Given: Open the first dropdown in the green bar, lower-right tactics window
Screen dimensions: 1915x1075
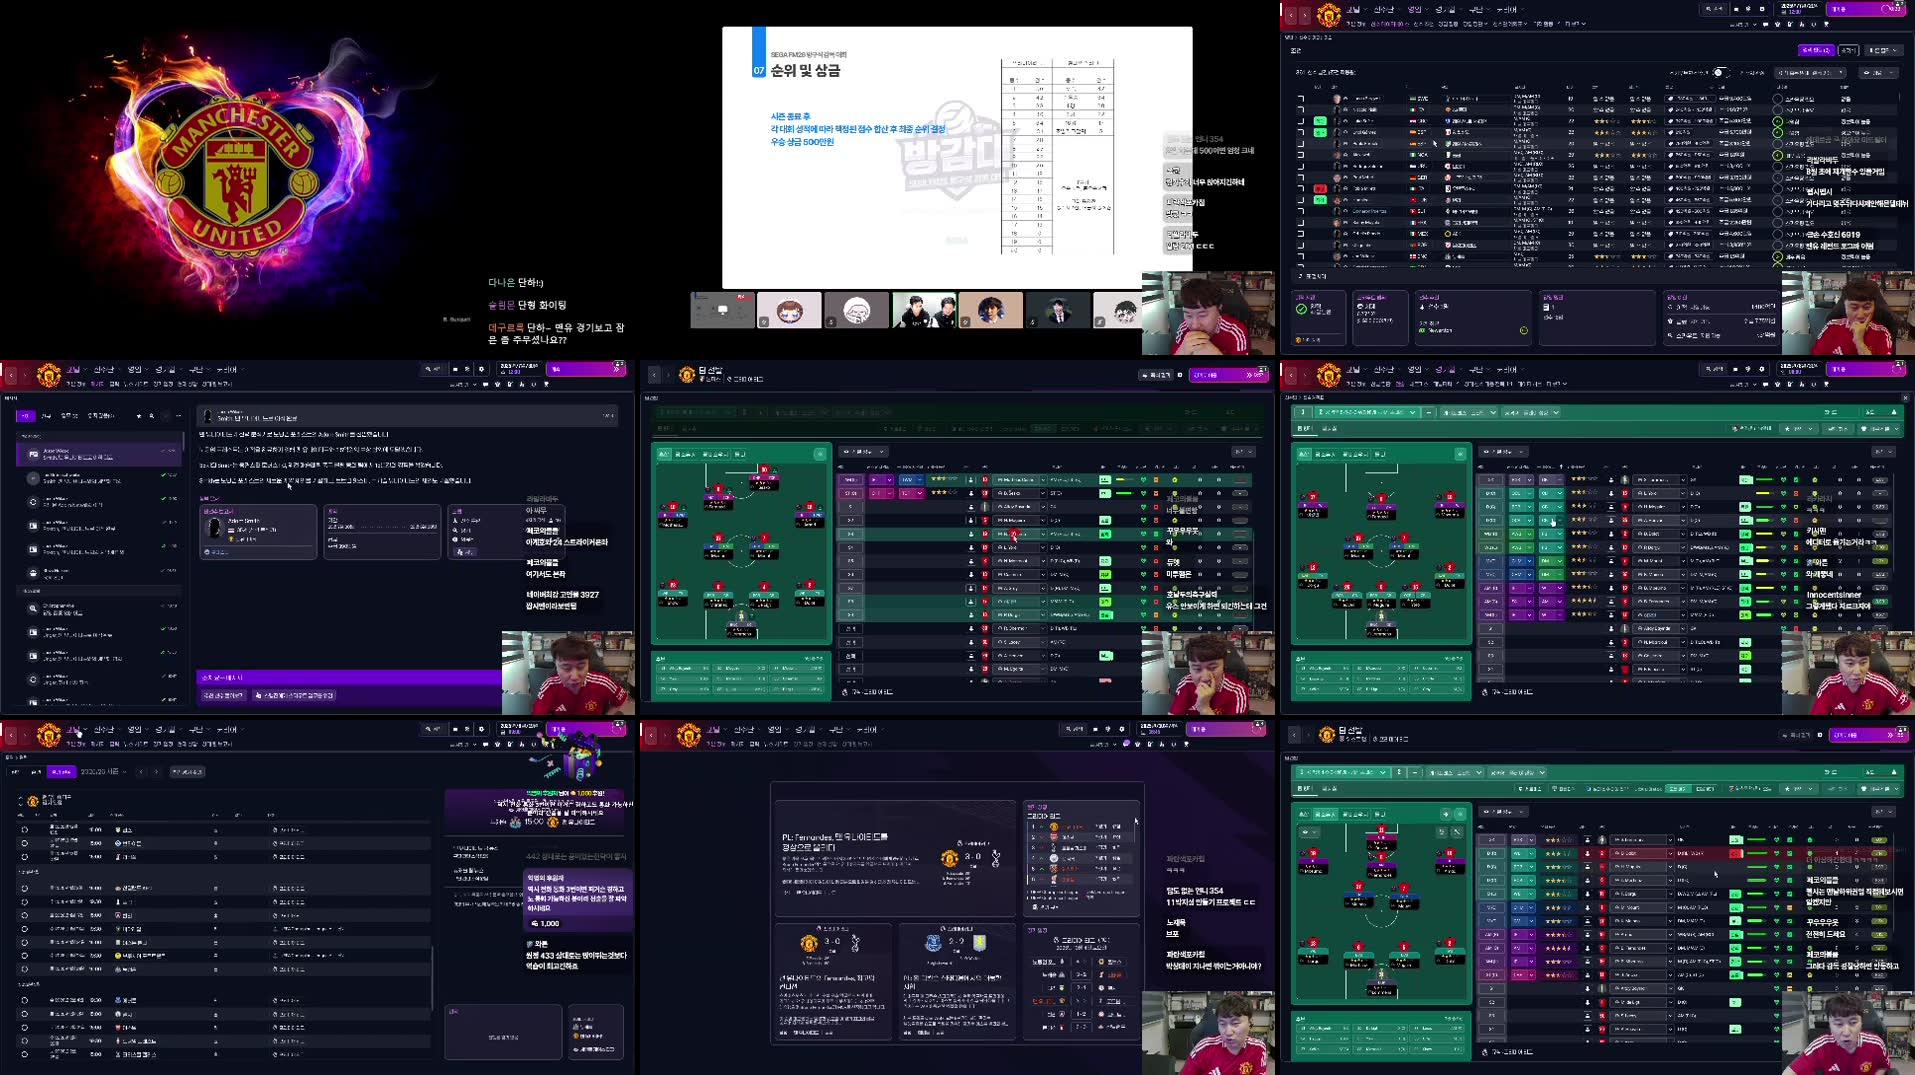Looking at the screenshot, I should 1342,772.
